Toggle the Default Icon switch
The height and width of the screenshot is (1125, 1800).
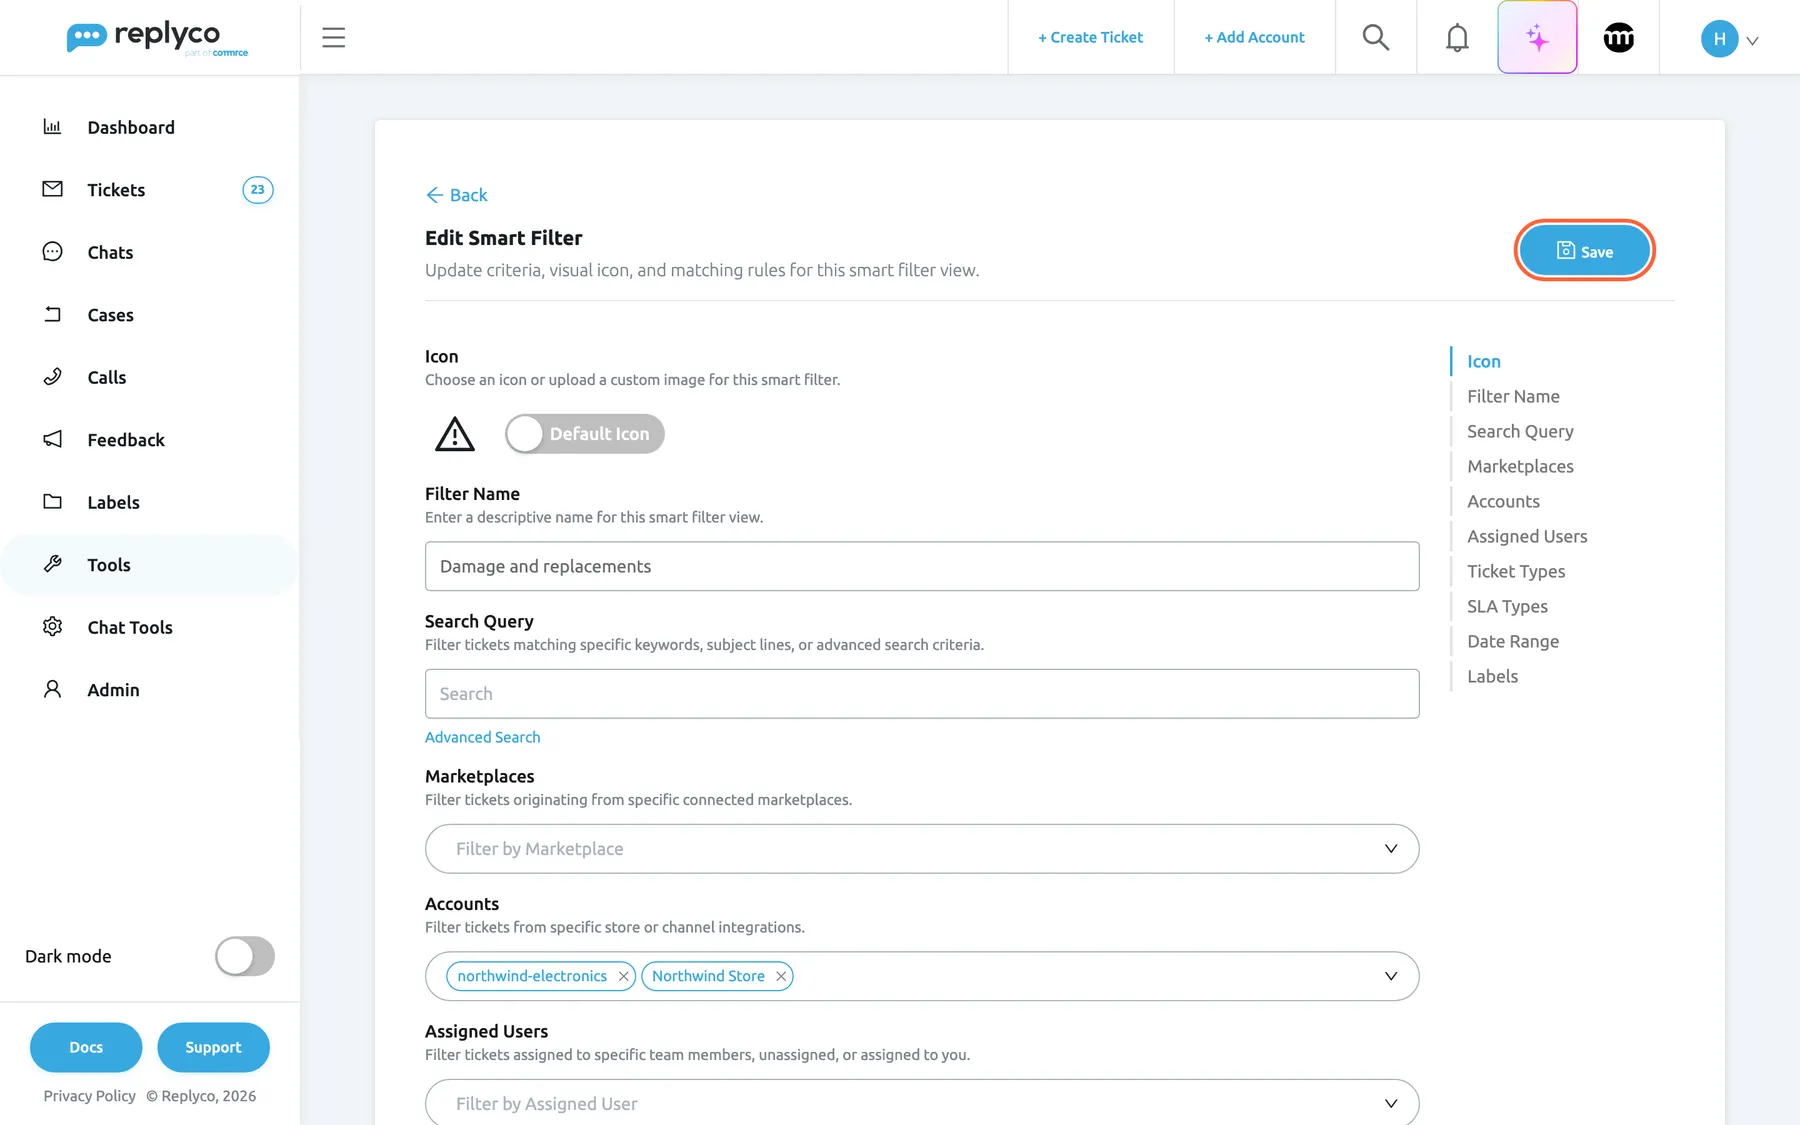(585, 434)
